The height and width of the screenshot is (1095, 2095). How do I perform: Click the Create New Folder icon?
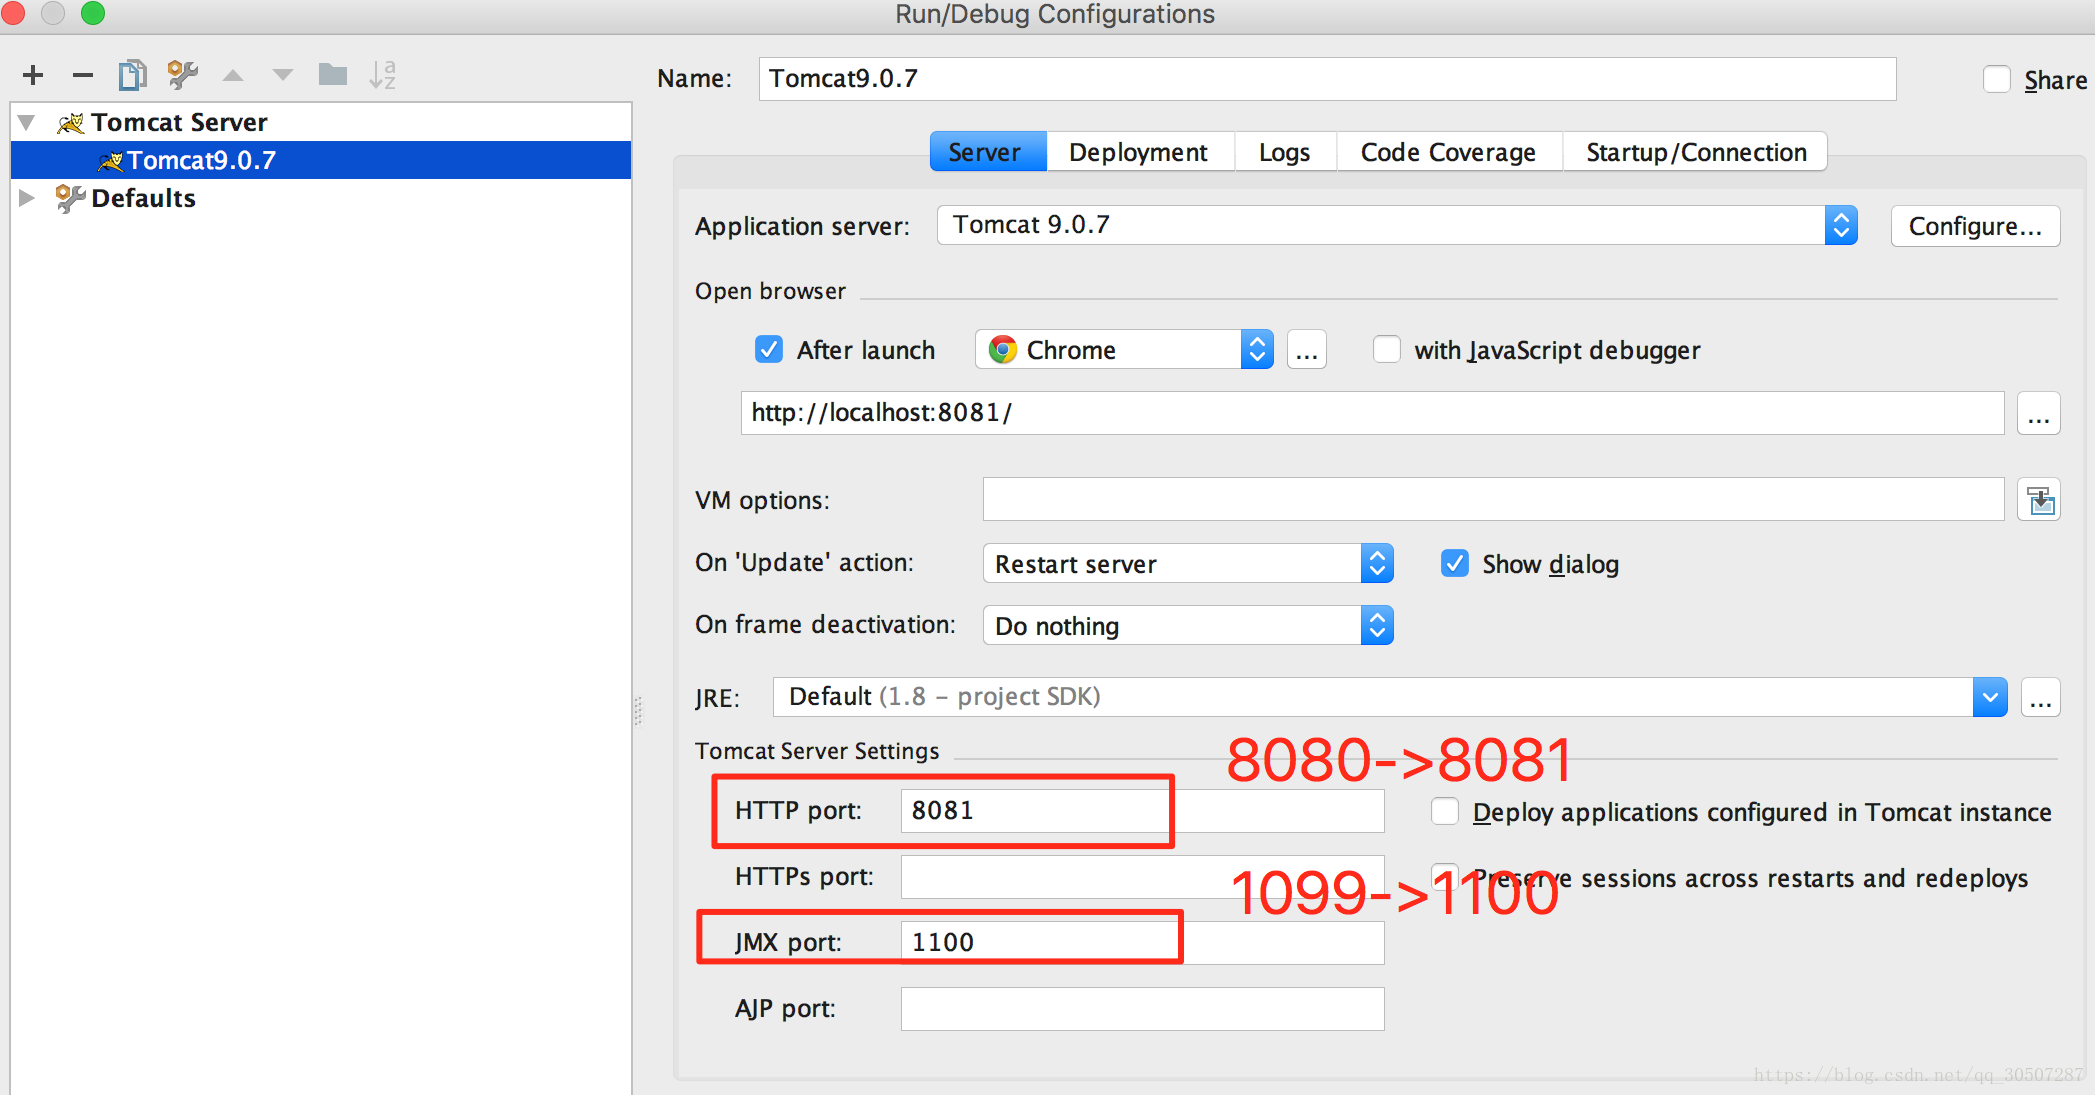tap(332, 75)
